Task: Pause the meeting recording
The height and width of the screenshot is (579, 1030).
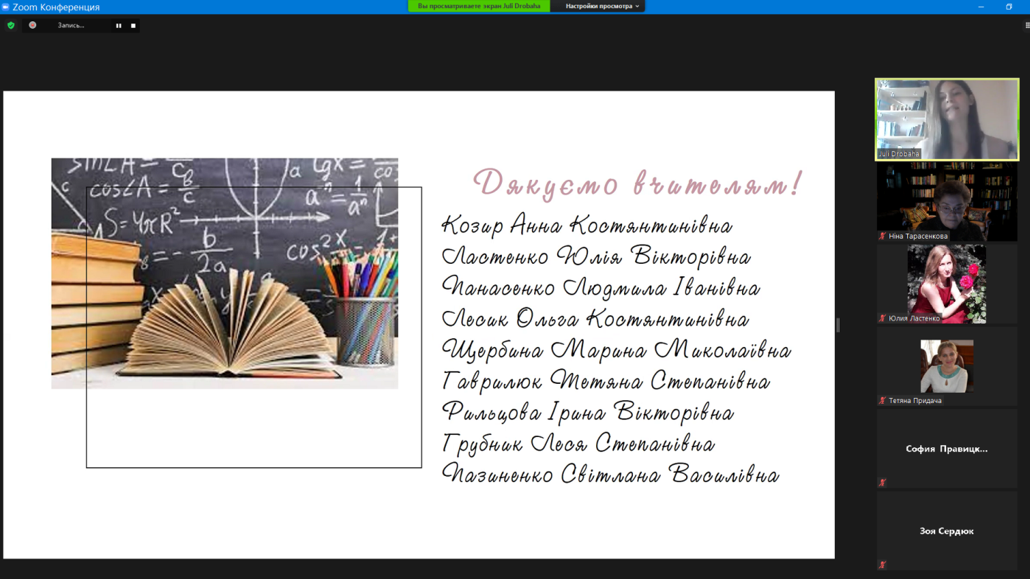Action: 118,26
